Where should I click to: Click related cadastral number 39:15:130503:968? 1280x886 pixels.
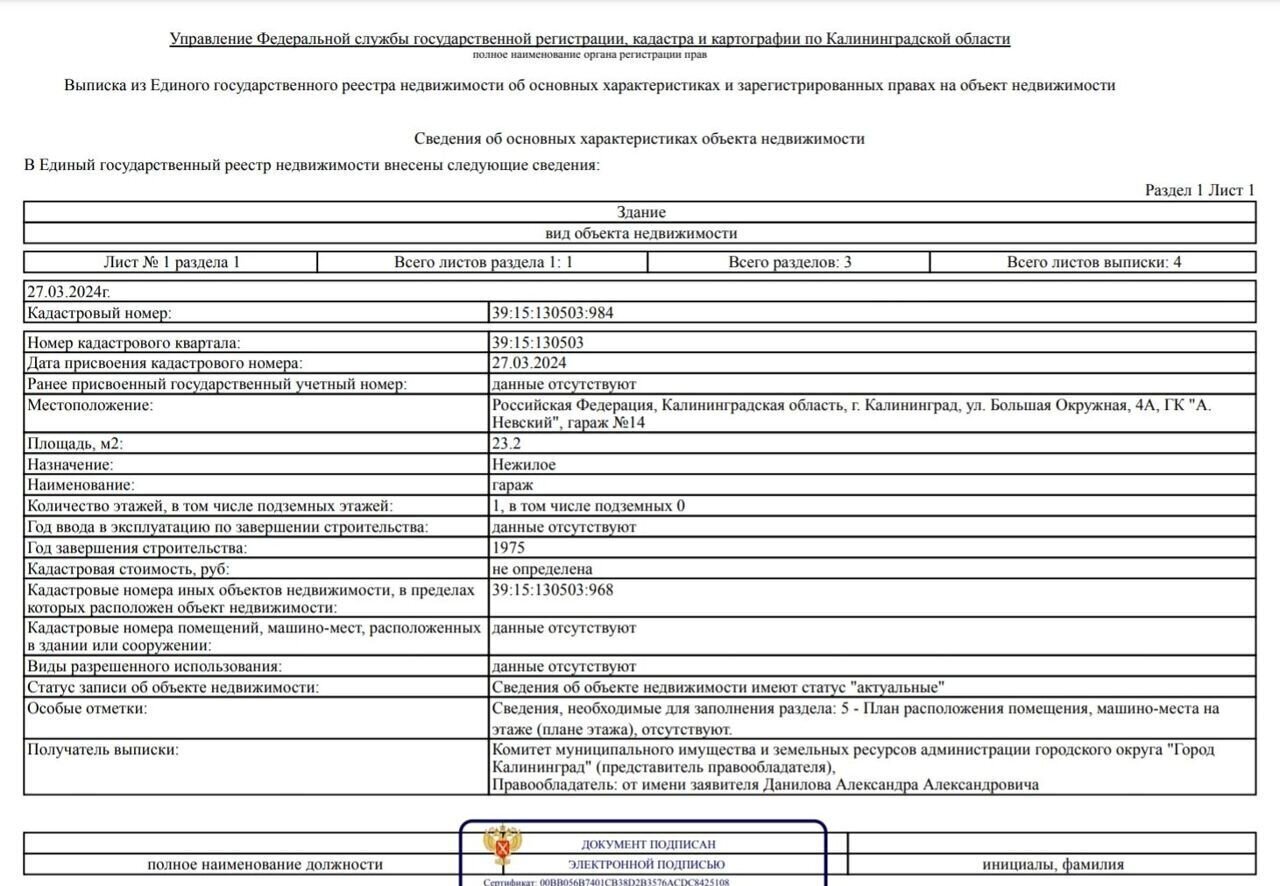coord(552,590)
